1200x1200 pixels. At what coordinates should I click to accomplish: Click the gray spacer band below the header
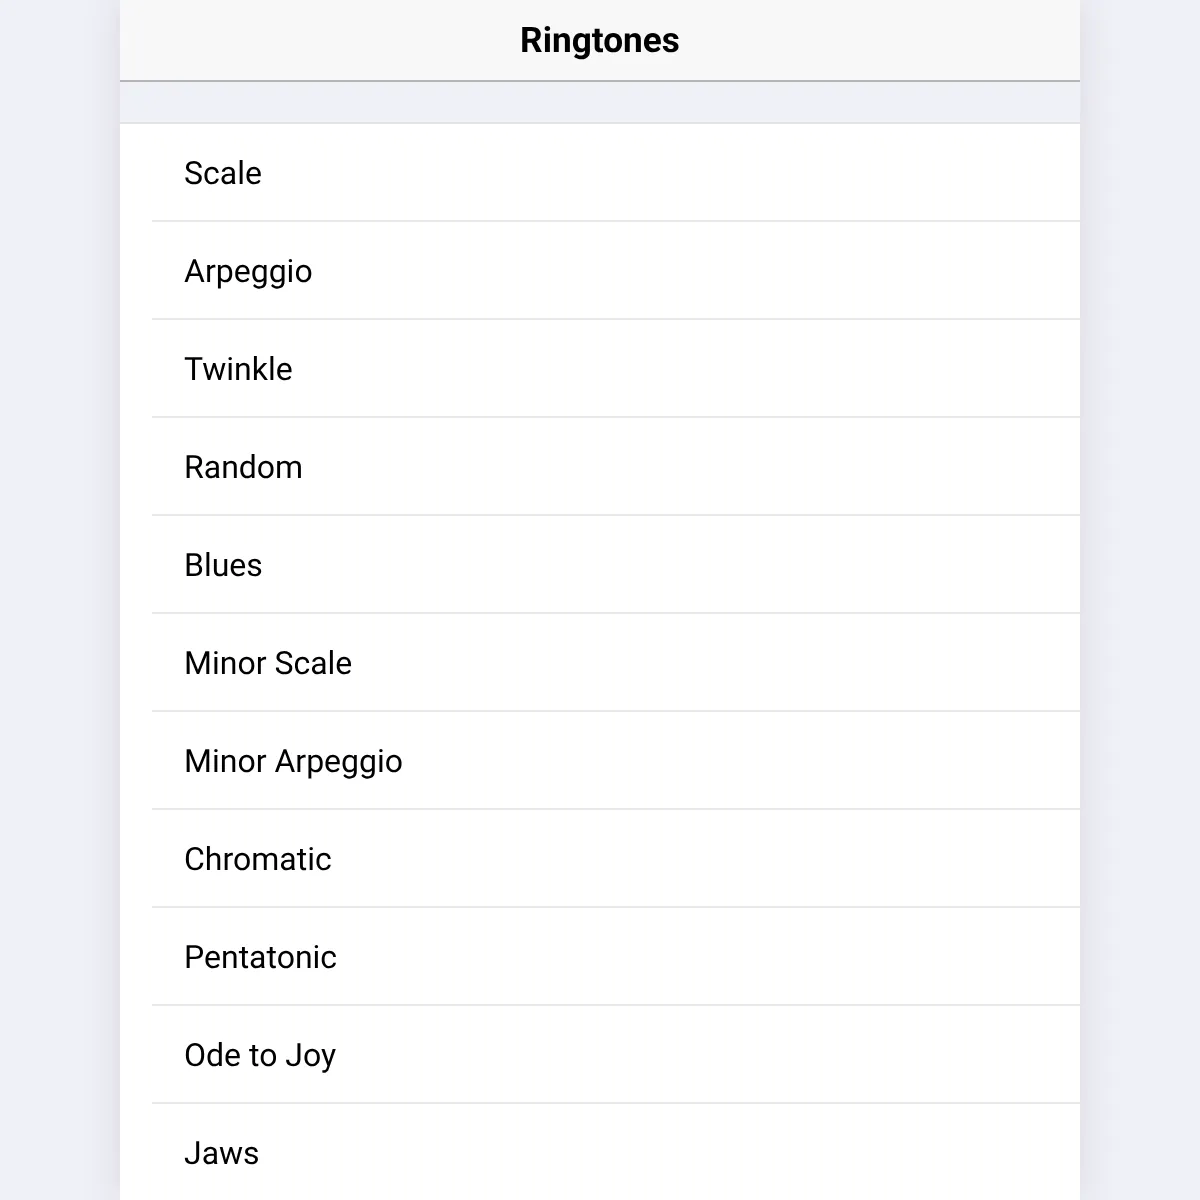tap(600, 102)
